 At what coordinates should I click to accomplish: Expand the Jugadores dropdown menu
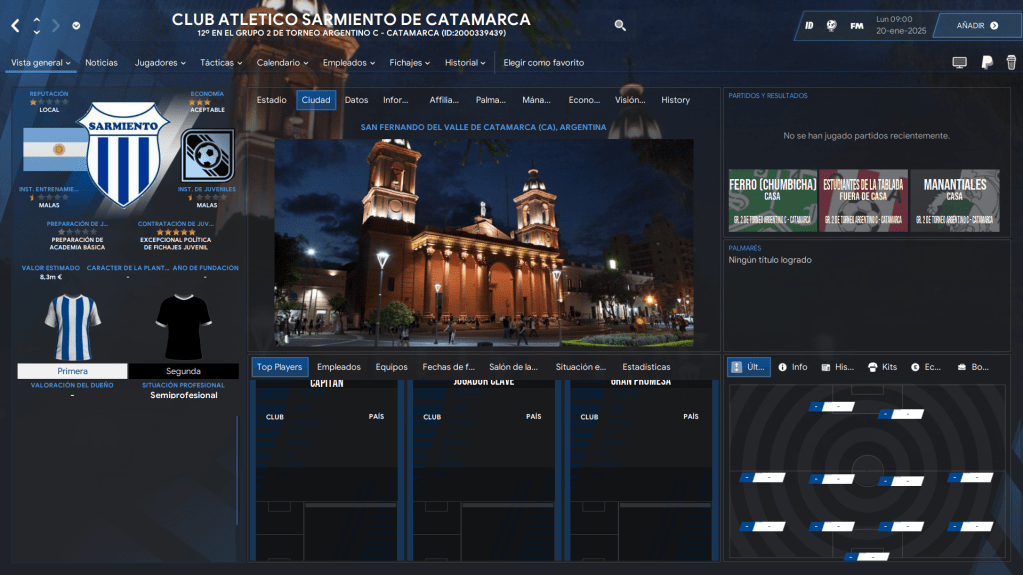(160, 63)
